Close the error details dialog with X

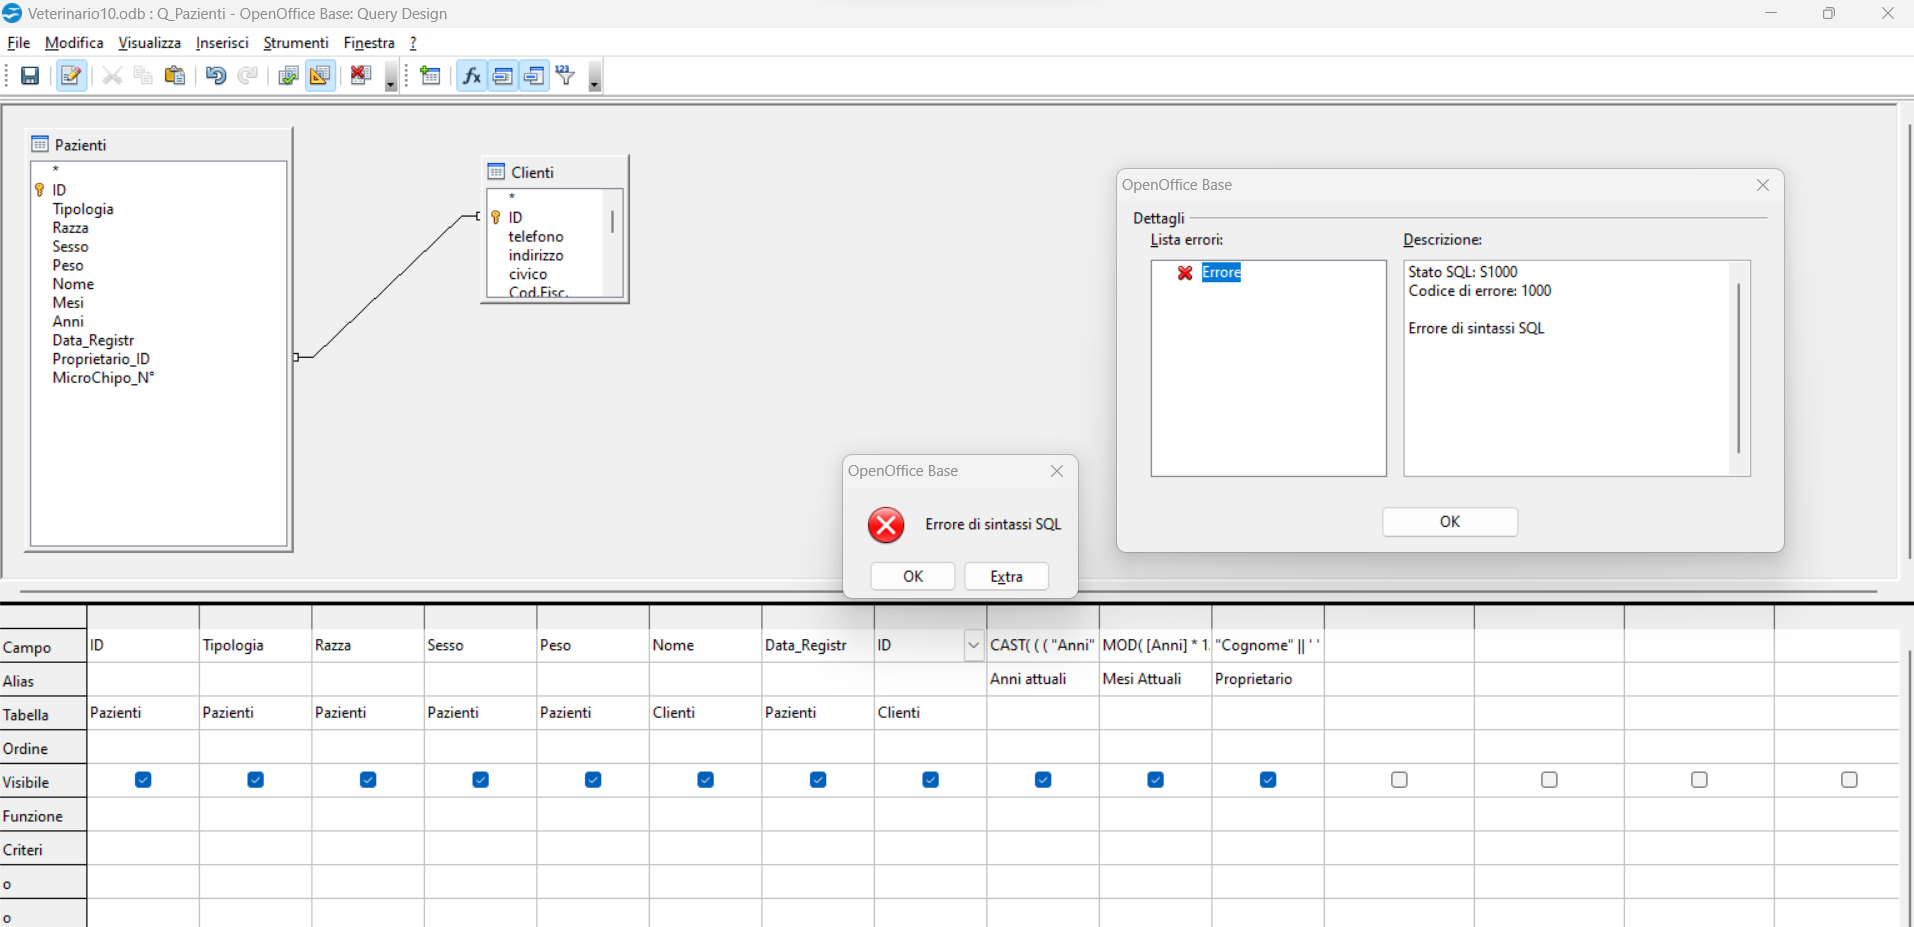1763,185
